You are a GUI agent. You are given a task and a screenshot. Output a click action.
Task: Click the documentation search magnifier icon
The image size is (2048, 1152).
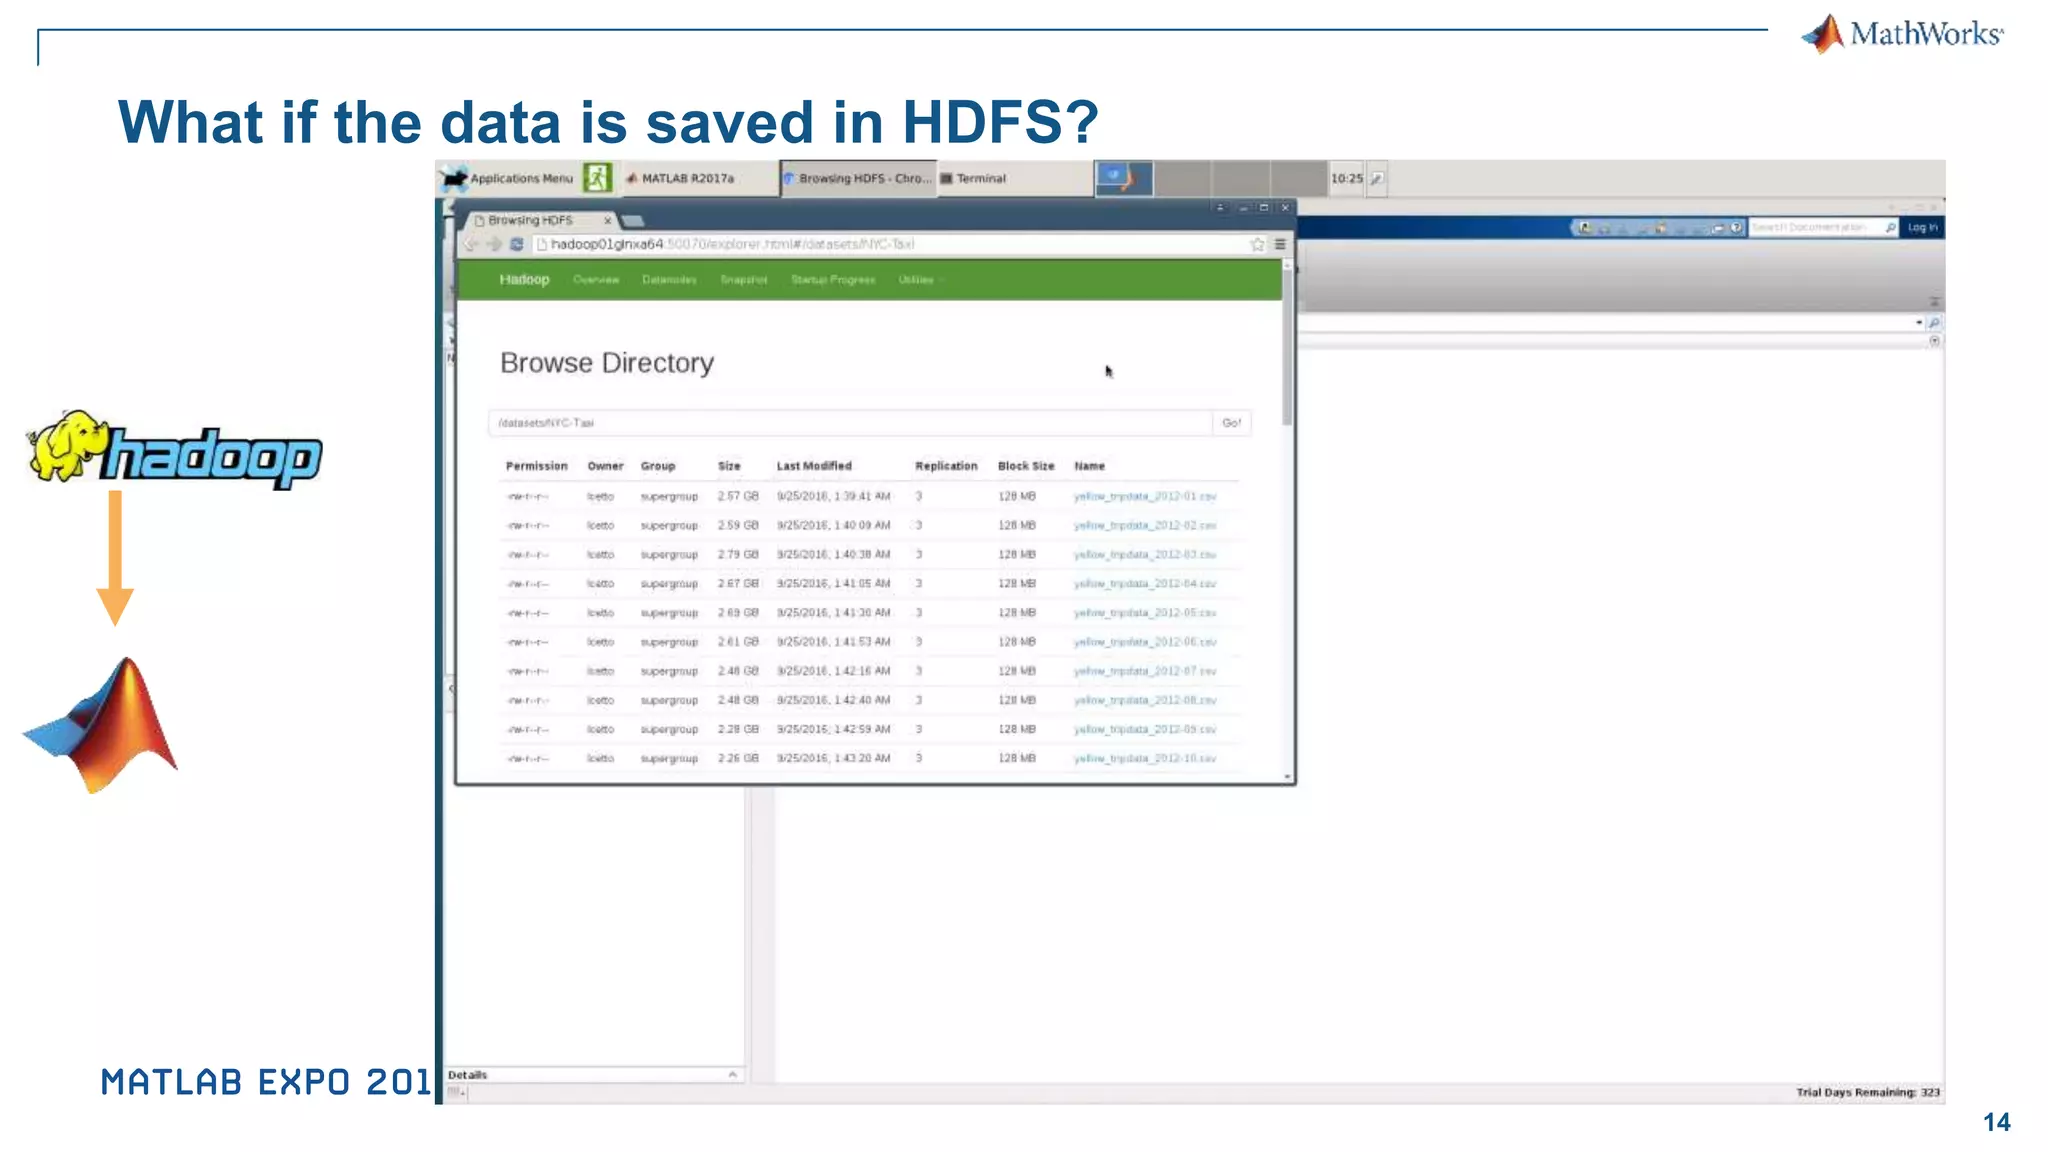[x=1890, y=228]
